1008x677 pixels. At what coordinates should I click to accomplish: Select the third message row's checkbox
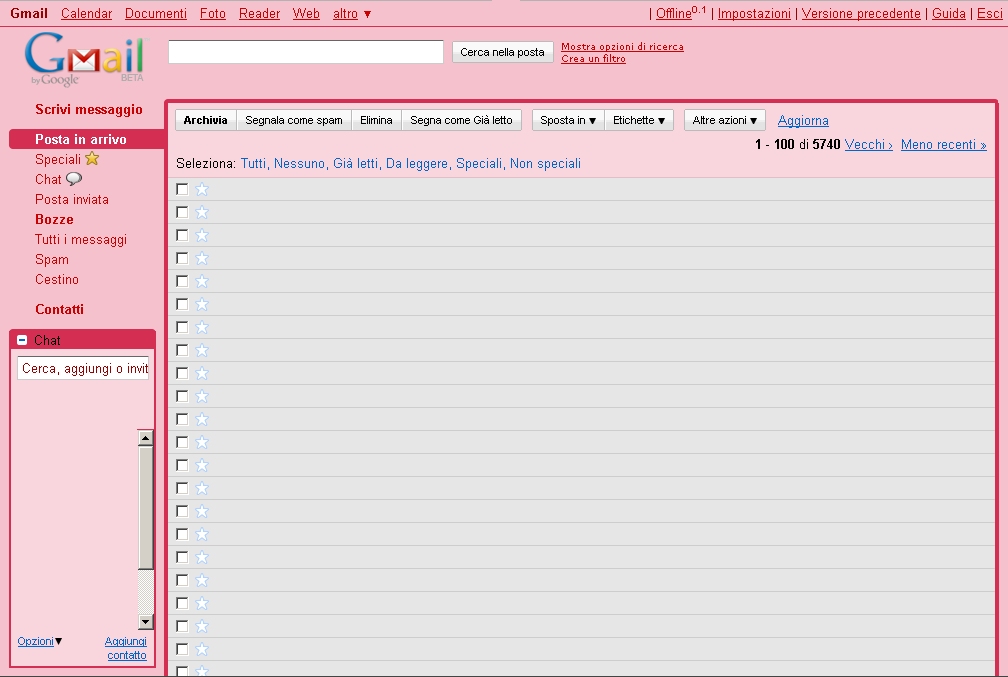point(182,235)
